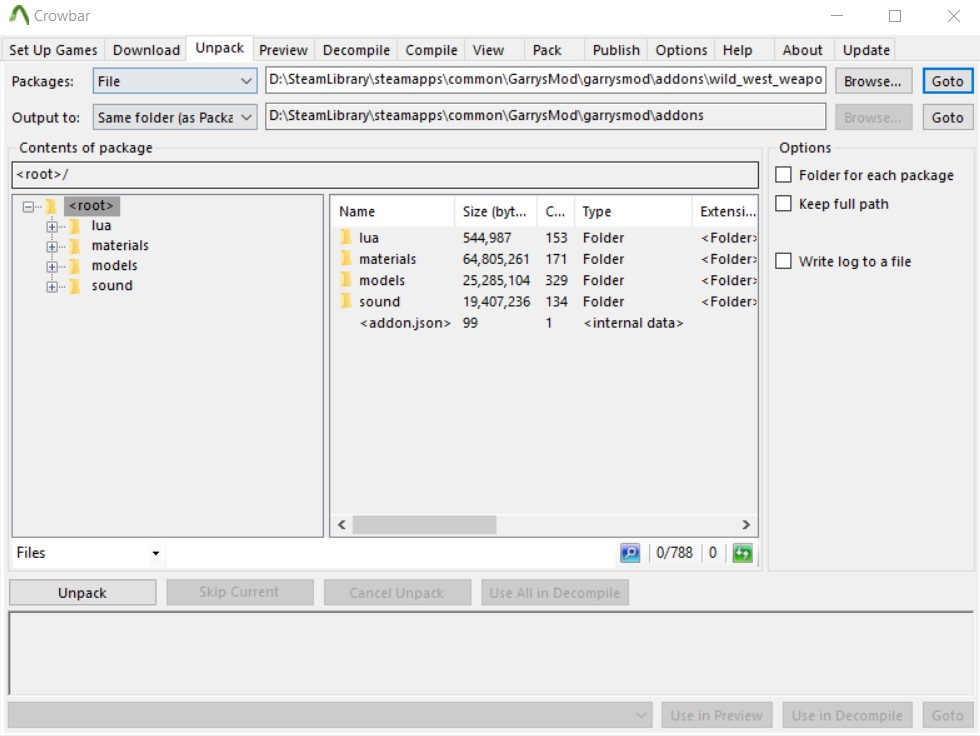Open the Options tab
The width and height of the screenshot is (980, 736).
point(681,50)
